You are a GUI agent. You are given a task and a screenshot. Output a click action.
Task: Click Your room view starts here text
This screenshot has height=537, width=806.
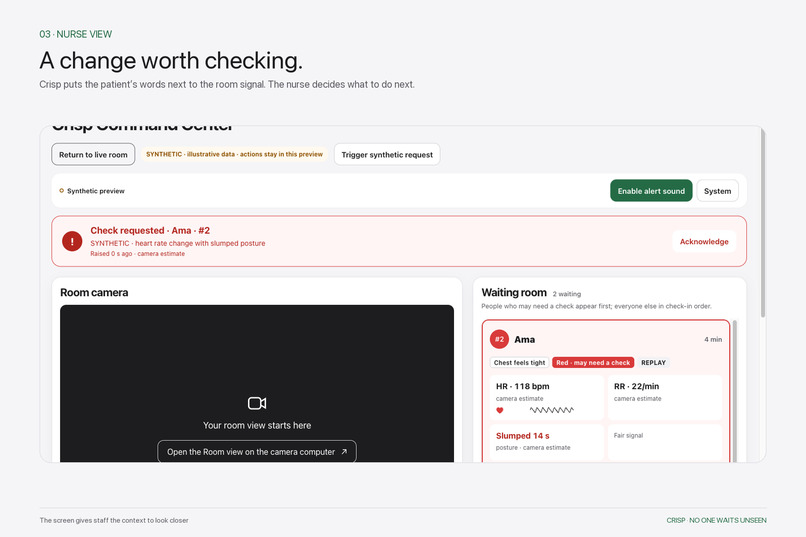[x=257, y=425]
